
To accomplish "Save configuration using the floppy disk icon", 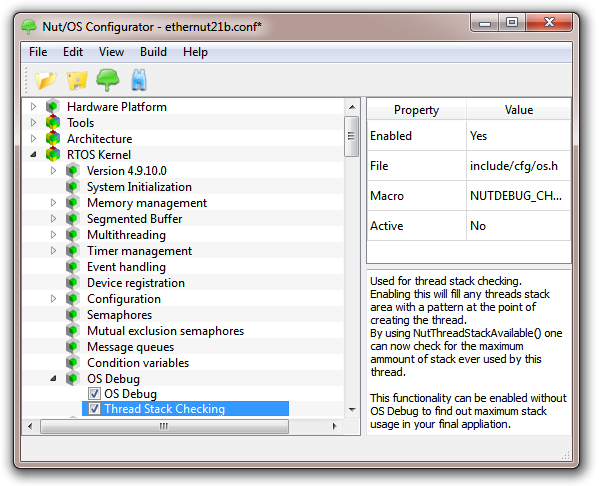I will [x=77, y=80].
